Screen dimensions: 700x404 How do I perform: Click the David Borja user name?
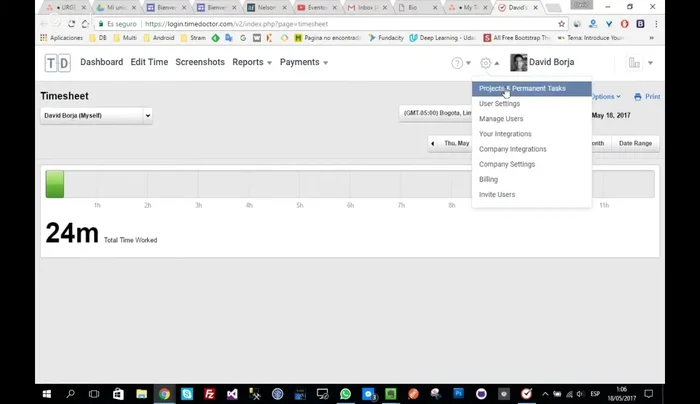pos(552,62)
